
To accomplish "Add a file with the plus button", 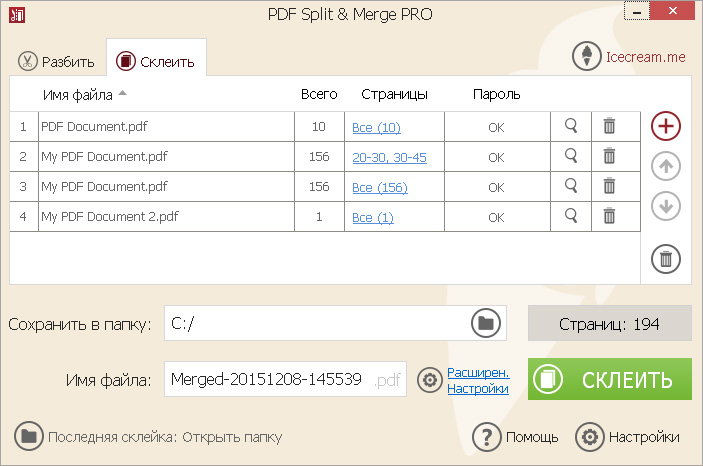I will 666,126.
